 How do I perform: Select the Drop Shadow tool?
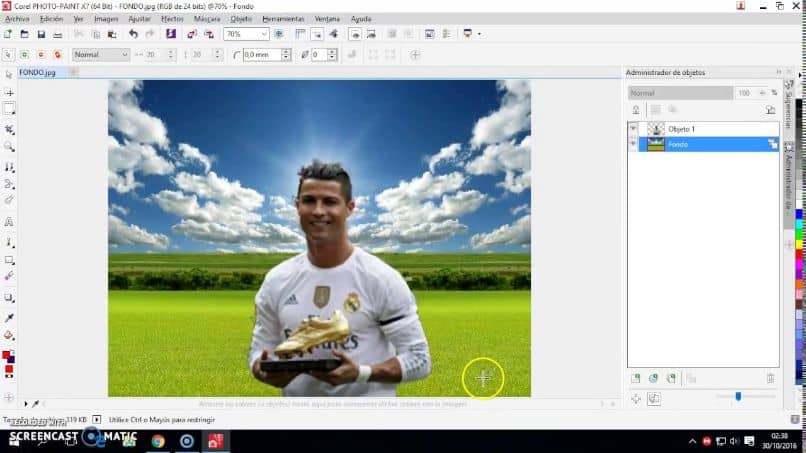click(9, 298)
